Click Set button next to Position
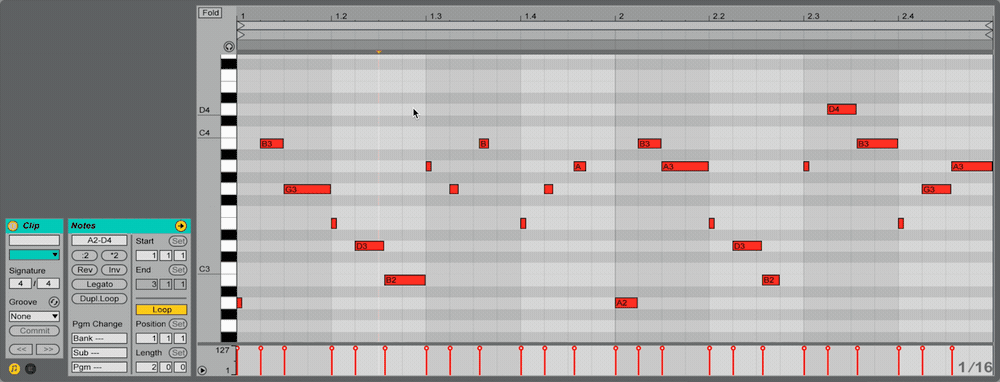Image resolution: width=1000 pixels, height=382 pixels. pyautogui.click(x=178, y=324)
